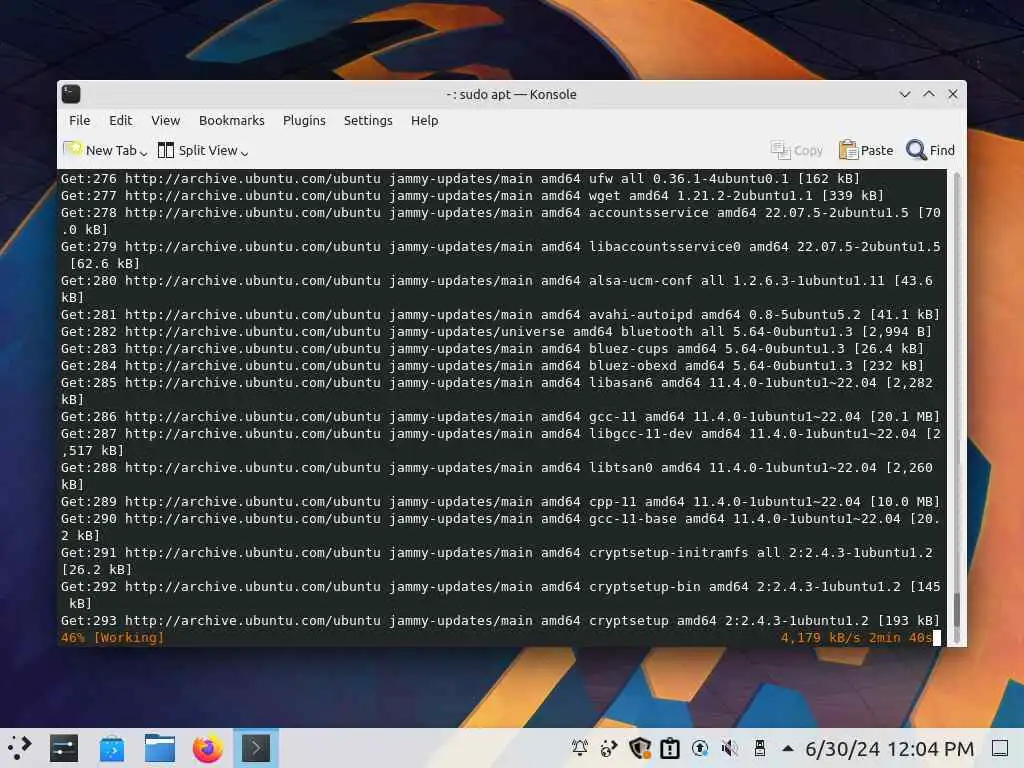This screenshot has width=1024, height=768.
Task: Expand the New Tab dropdown arrow
Action: [x=144, y=152]
